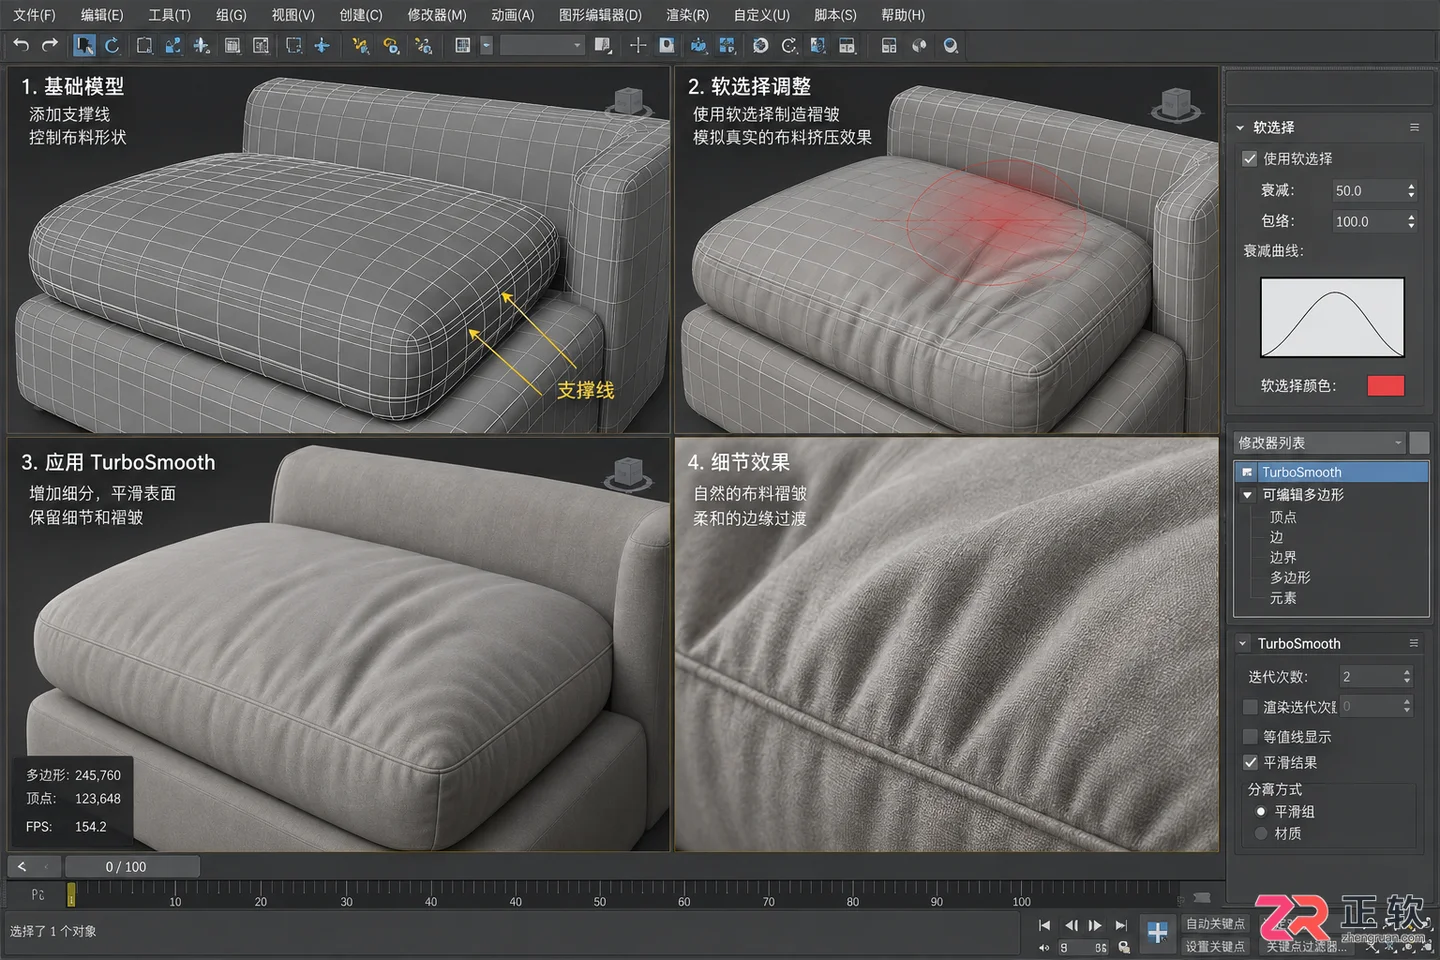The height and width of the screenshot is (960, 1440).
Task: Enable the 渲染迭代次数 checkbox
Action: pyautogui.click(x=1249, y=707)
